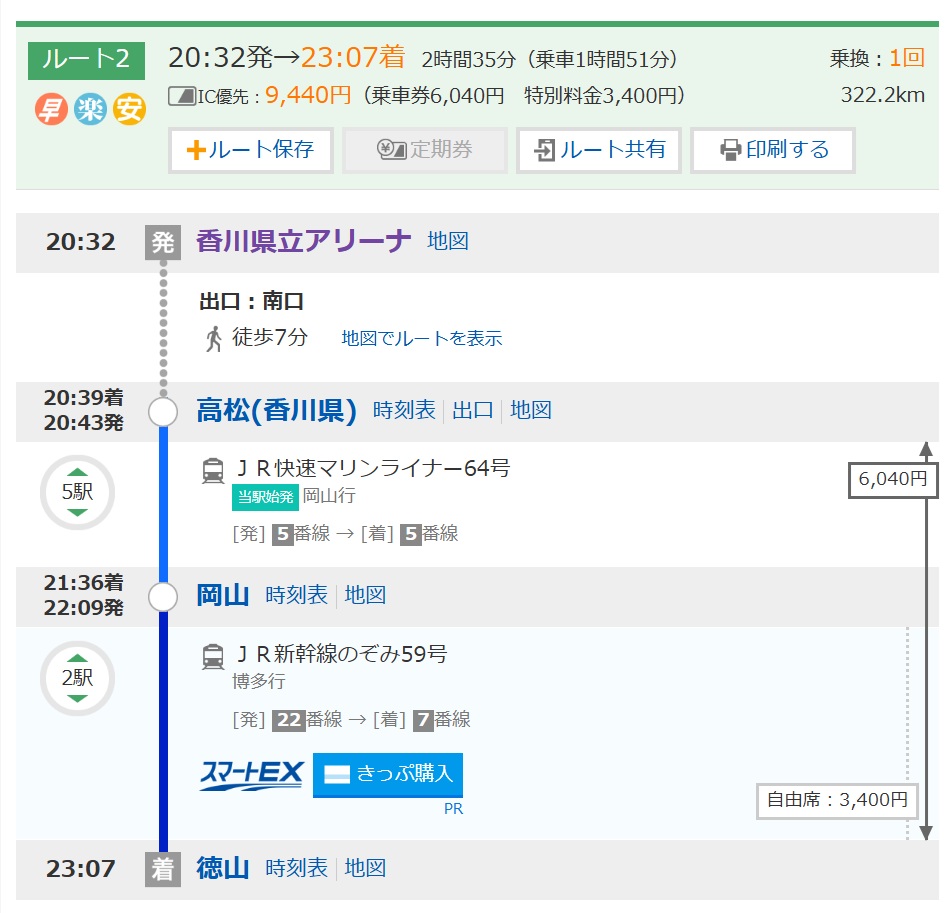Viewport: 948px width, 913px height.
Task: Click the 早 fast route badge
Action: pyautogui.click(x=51, y=109)
